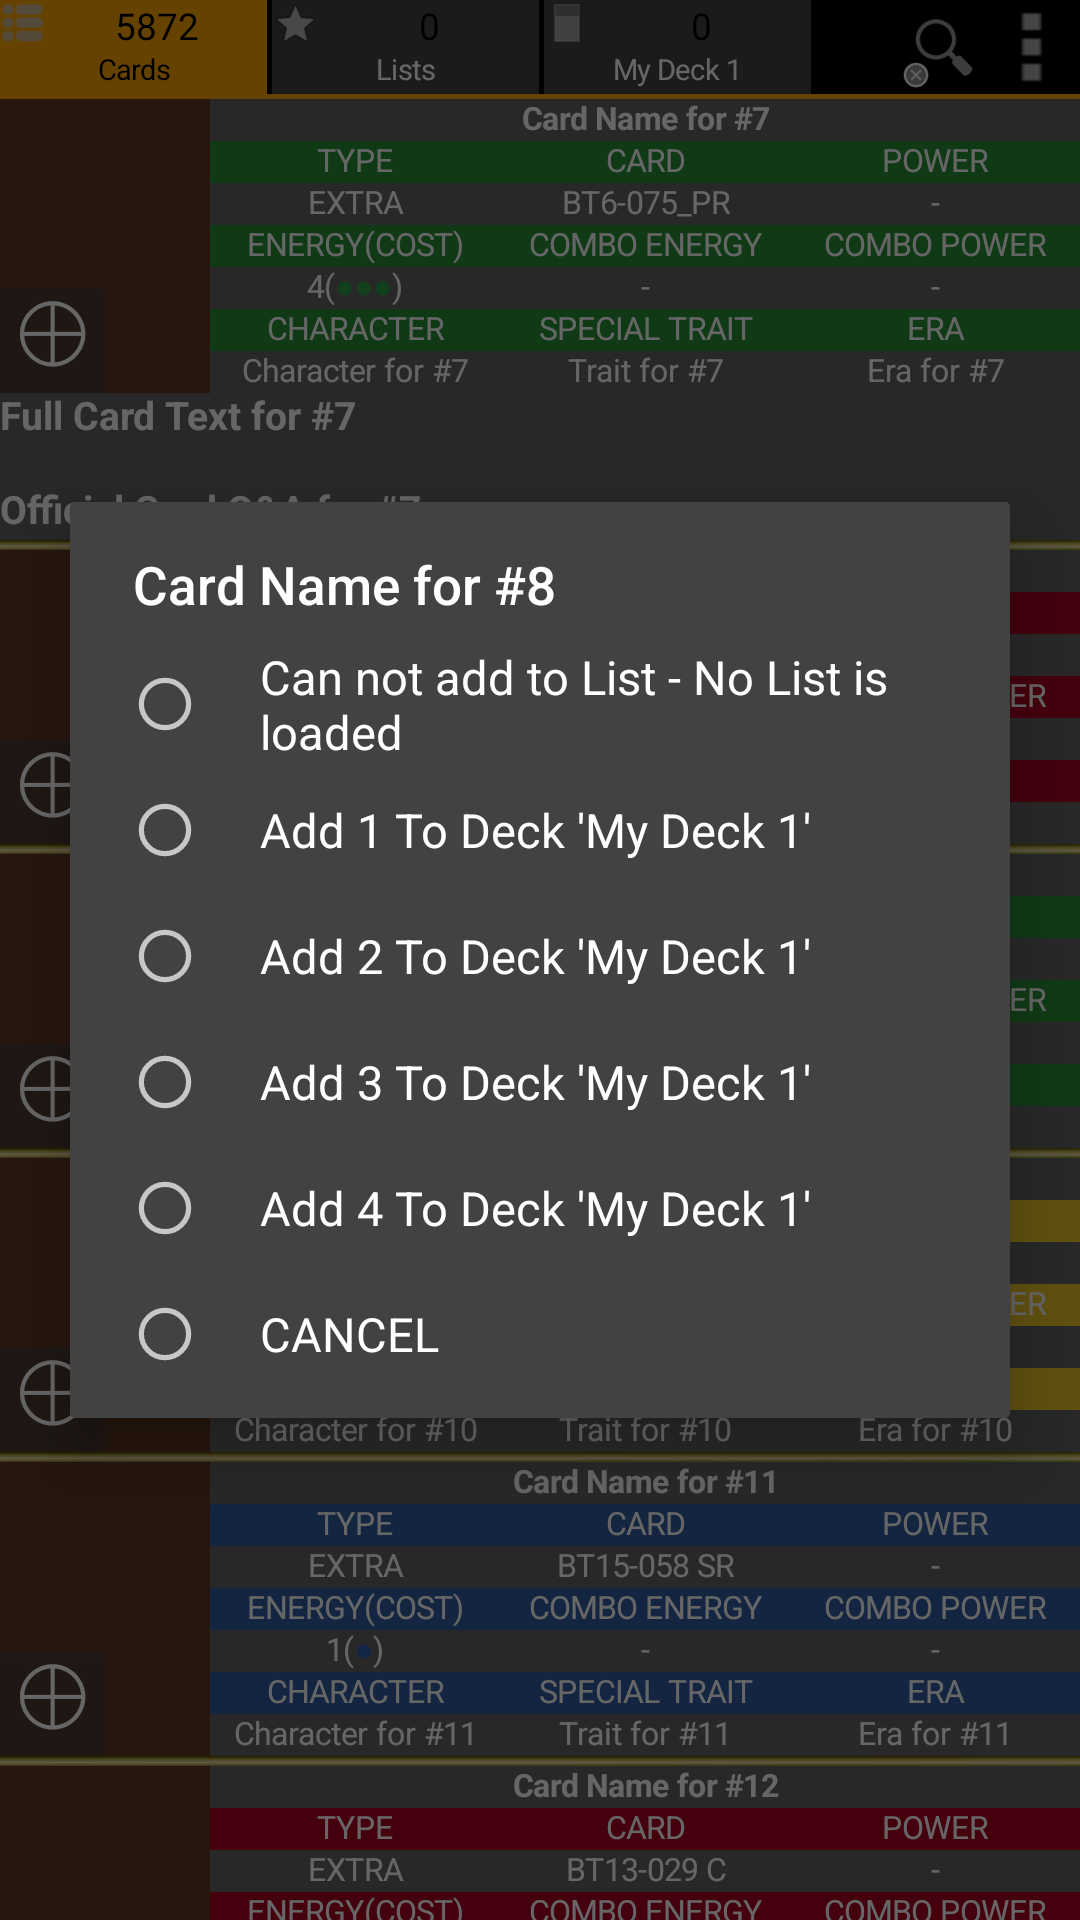Image resolution: width=1080 pixels, height=1920 pixels.
Task: Choose 'Add 4 To Deck My Deck 1'
Action: [x=535, y=1210]
